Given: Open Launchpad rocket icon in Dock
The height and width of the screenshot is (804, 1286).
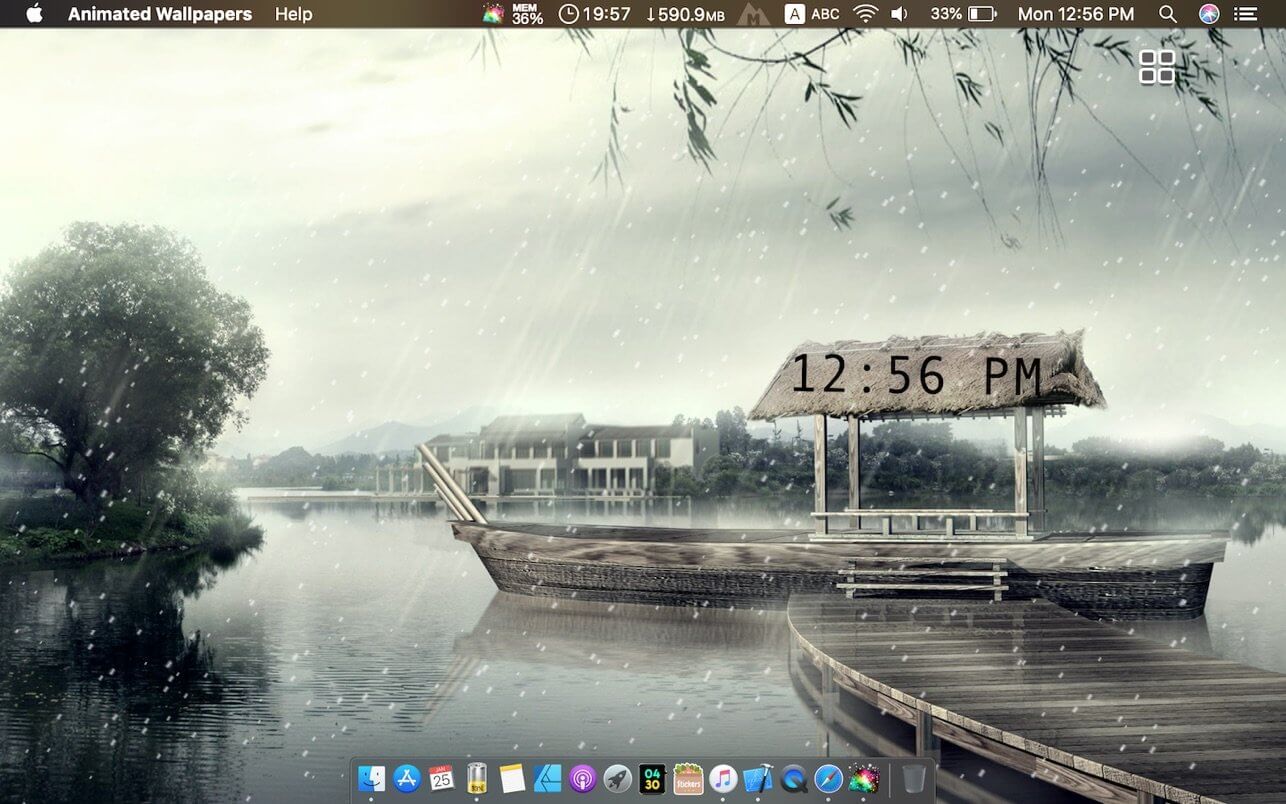Looking at the screenshot, I should coord(618,778).
